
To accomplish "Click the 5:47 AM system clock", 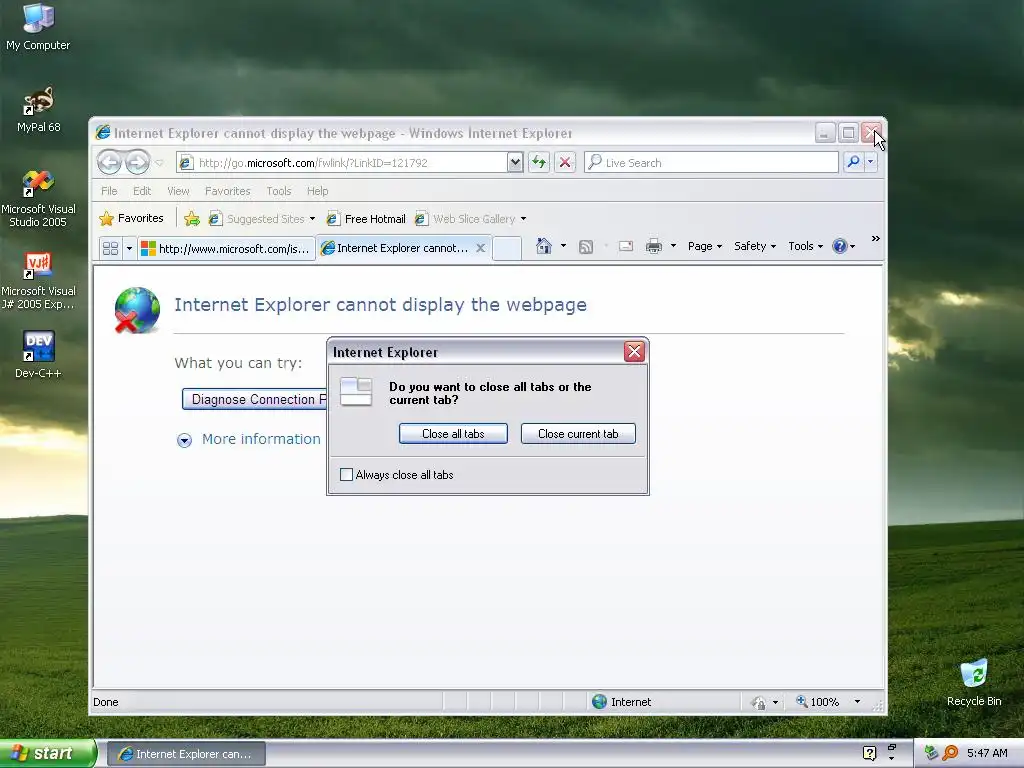I will point(987,753).
